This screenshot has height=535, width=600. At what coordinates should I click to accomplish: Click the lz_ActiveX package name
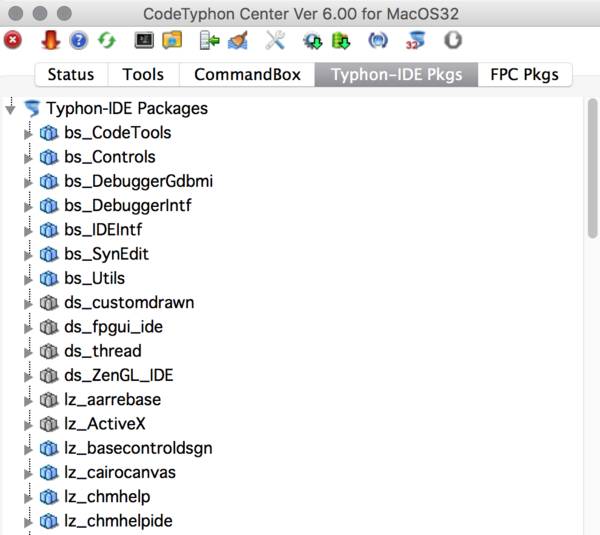[105, 424]
